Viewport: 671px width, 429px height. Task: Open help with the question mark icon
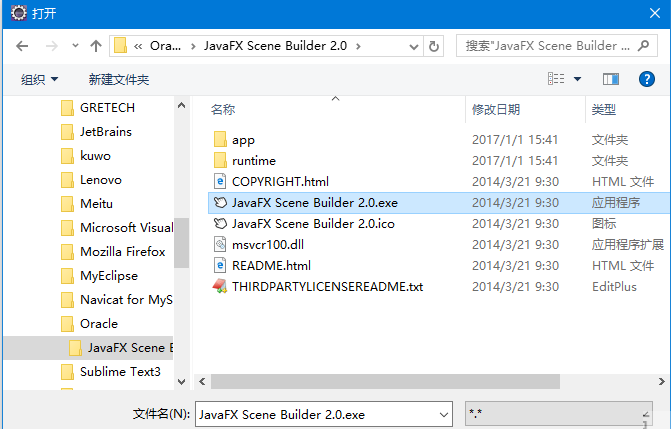point(646,79)
